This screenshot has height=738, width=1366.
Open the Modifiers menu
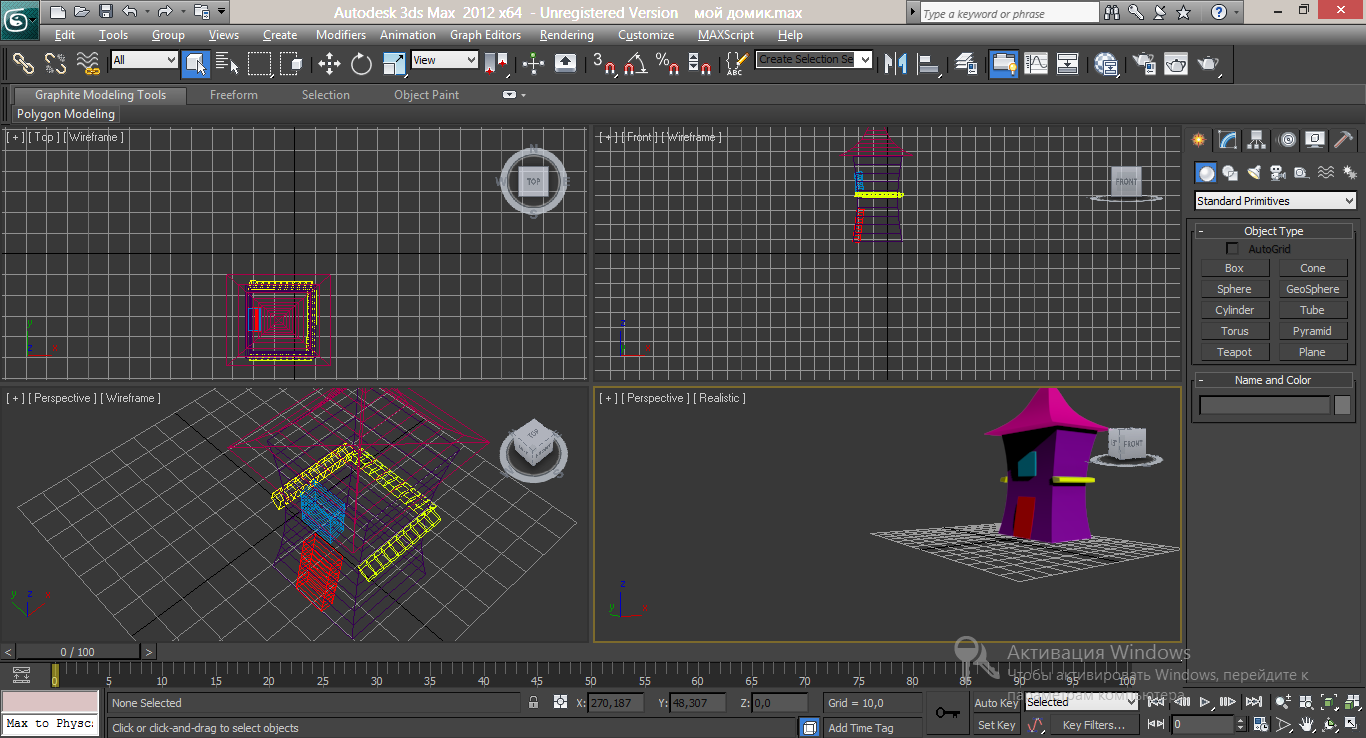(x=341, y=35)
